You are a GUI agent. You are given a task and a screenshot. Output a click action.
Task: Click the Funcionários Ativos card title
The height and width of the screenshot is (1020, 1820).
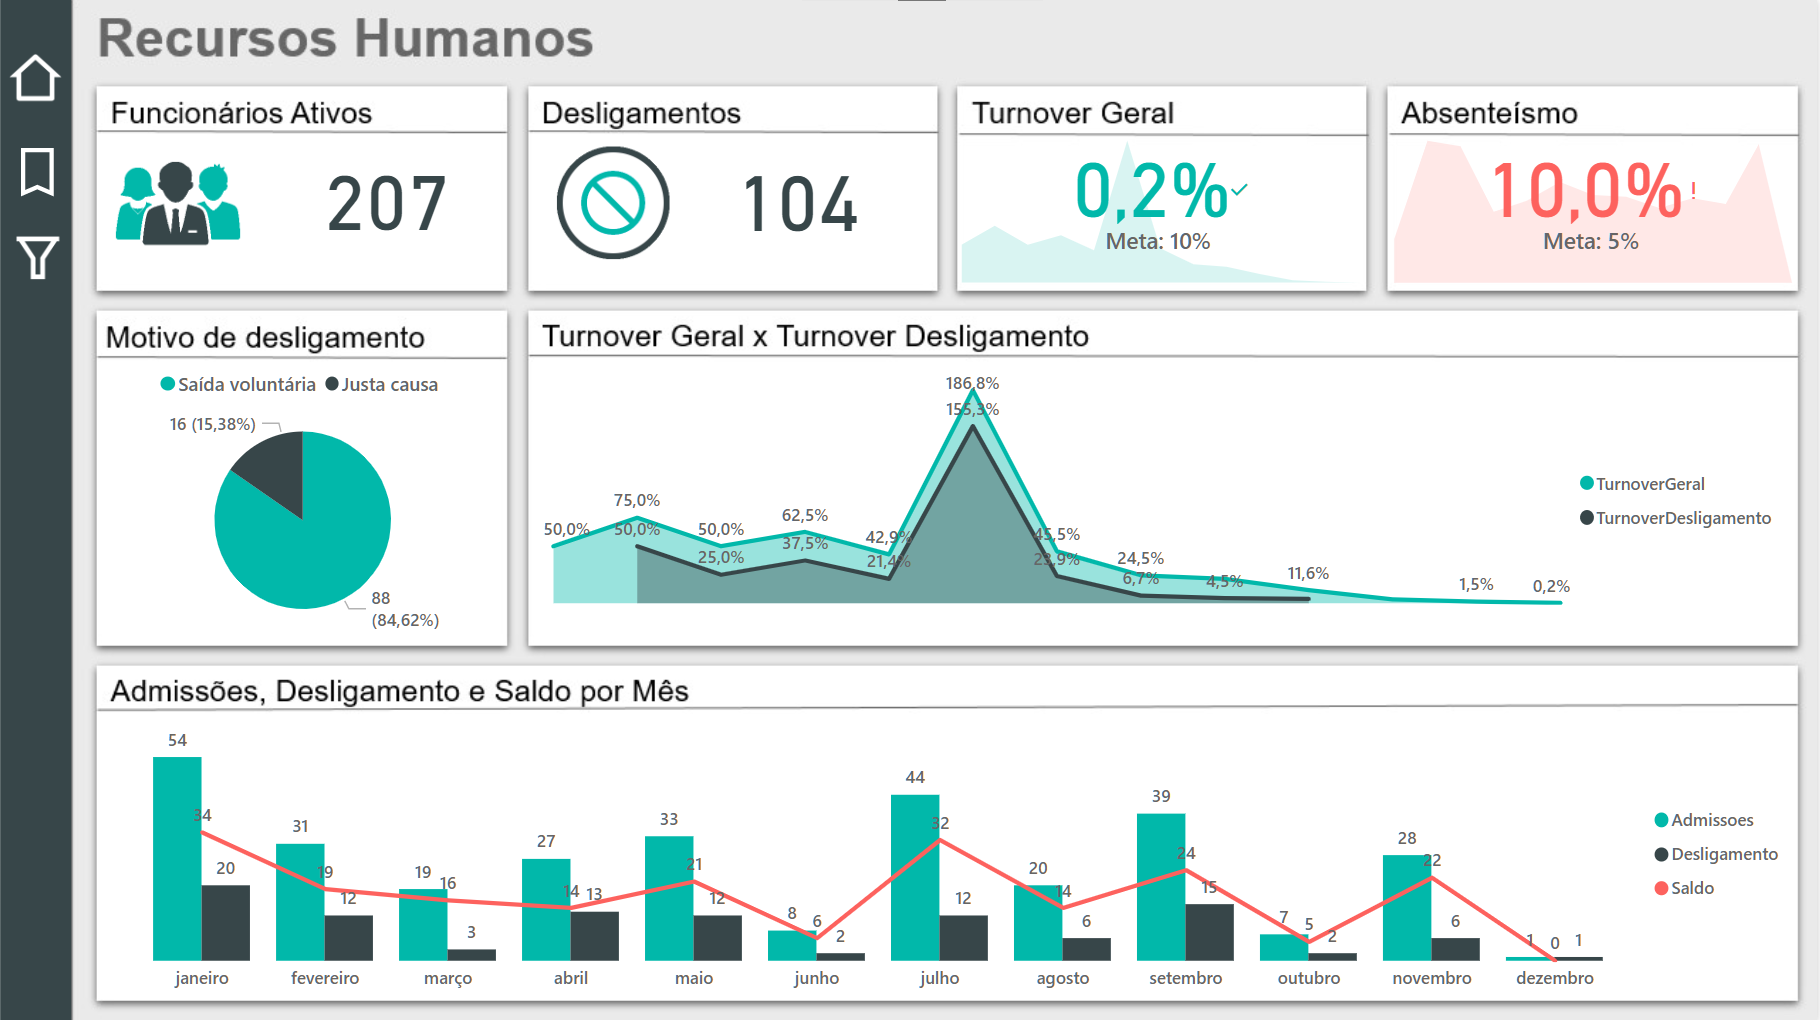(x=241, y=113)
